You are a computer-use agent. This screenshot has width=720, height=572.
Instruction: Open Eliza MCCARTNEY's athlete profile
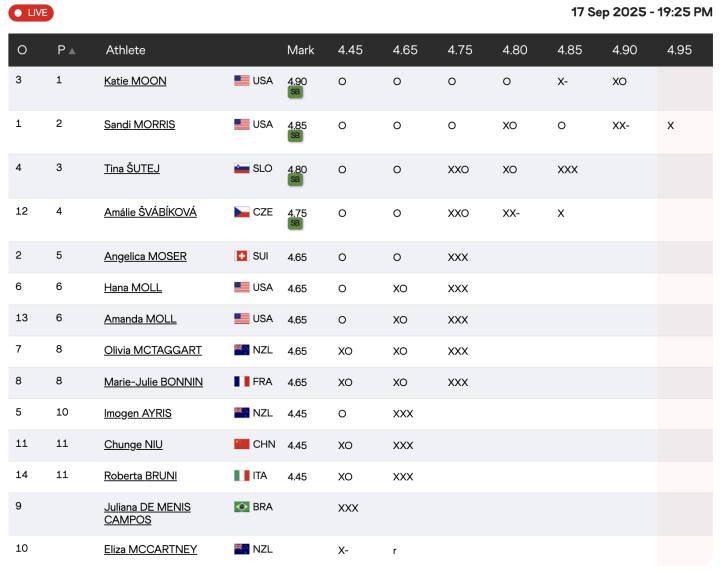tap(150, 550)
